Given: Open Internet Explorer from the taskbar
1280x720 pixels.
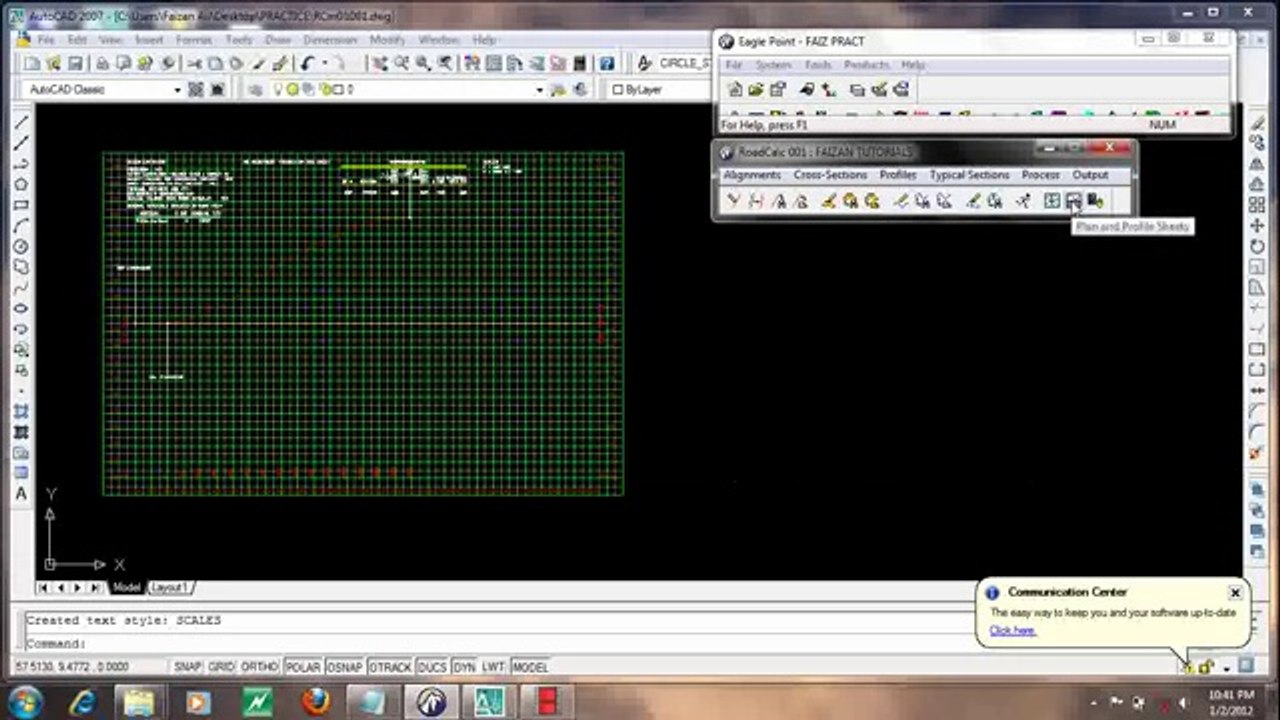Looking at the screenshot, I should click(x=84, y=702).
